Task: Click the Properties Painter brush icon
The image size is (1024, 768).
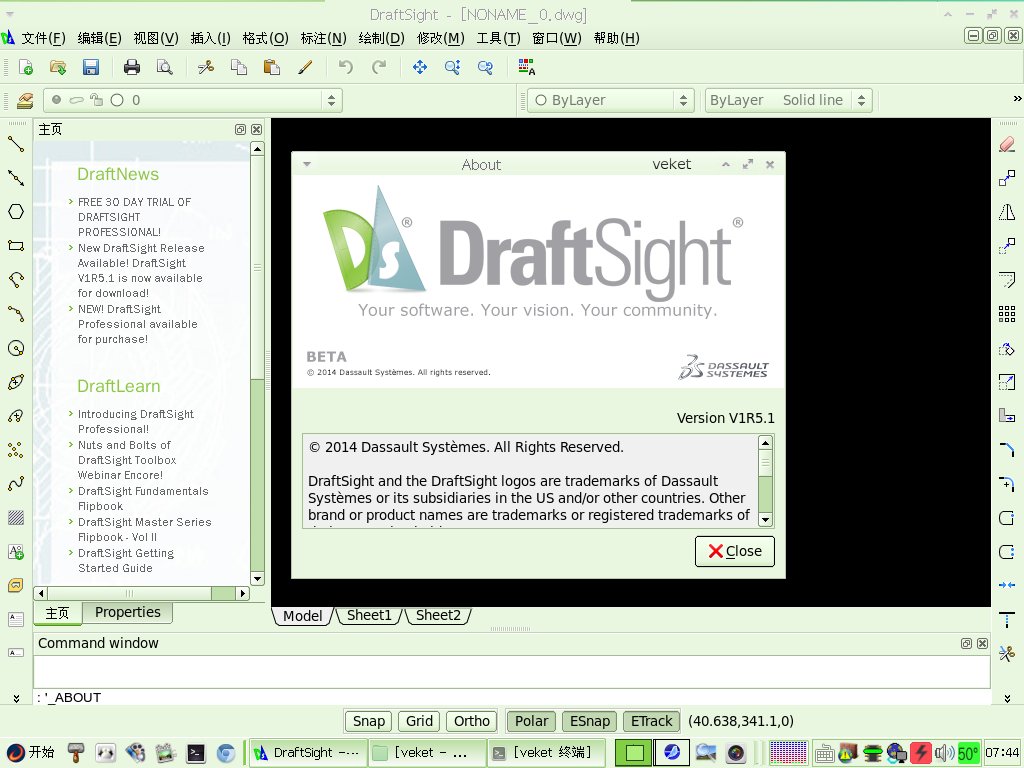Action: (305, 67)
